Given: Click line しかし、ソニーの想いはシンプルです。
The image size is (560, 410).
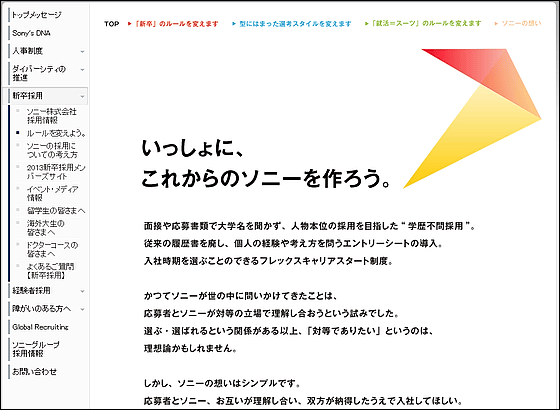Looking at the screenshot, I should [x=222, y=384].
